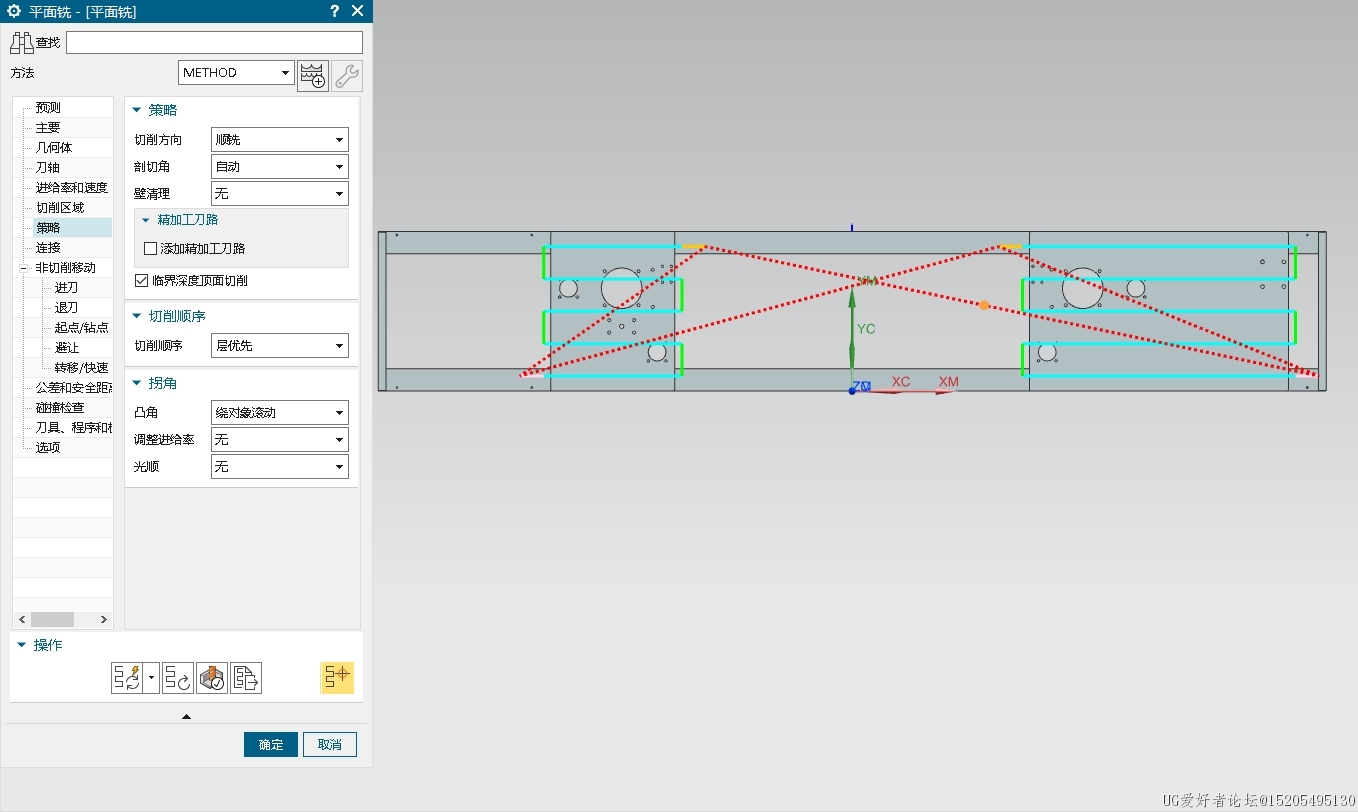1358x812 pixels.
Task: Select the 起点/钻点 tree item
Action: [82, 328]
